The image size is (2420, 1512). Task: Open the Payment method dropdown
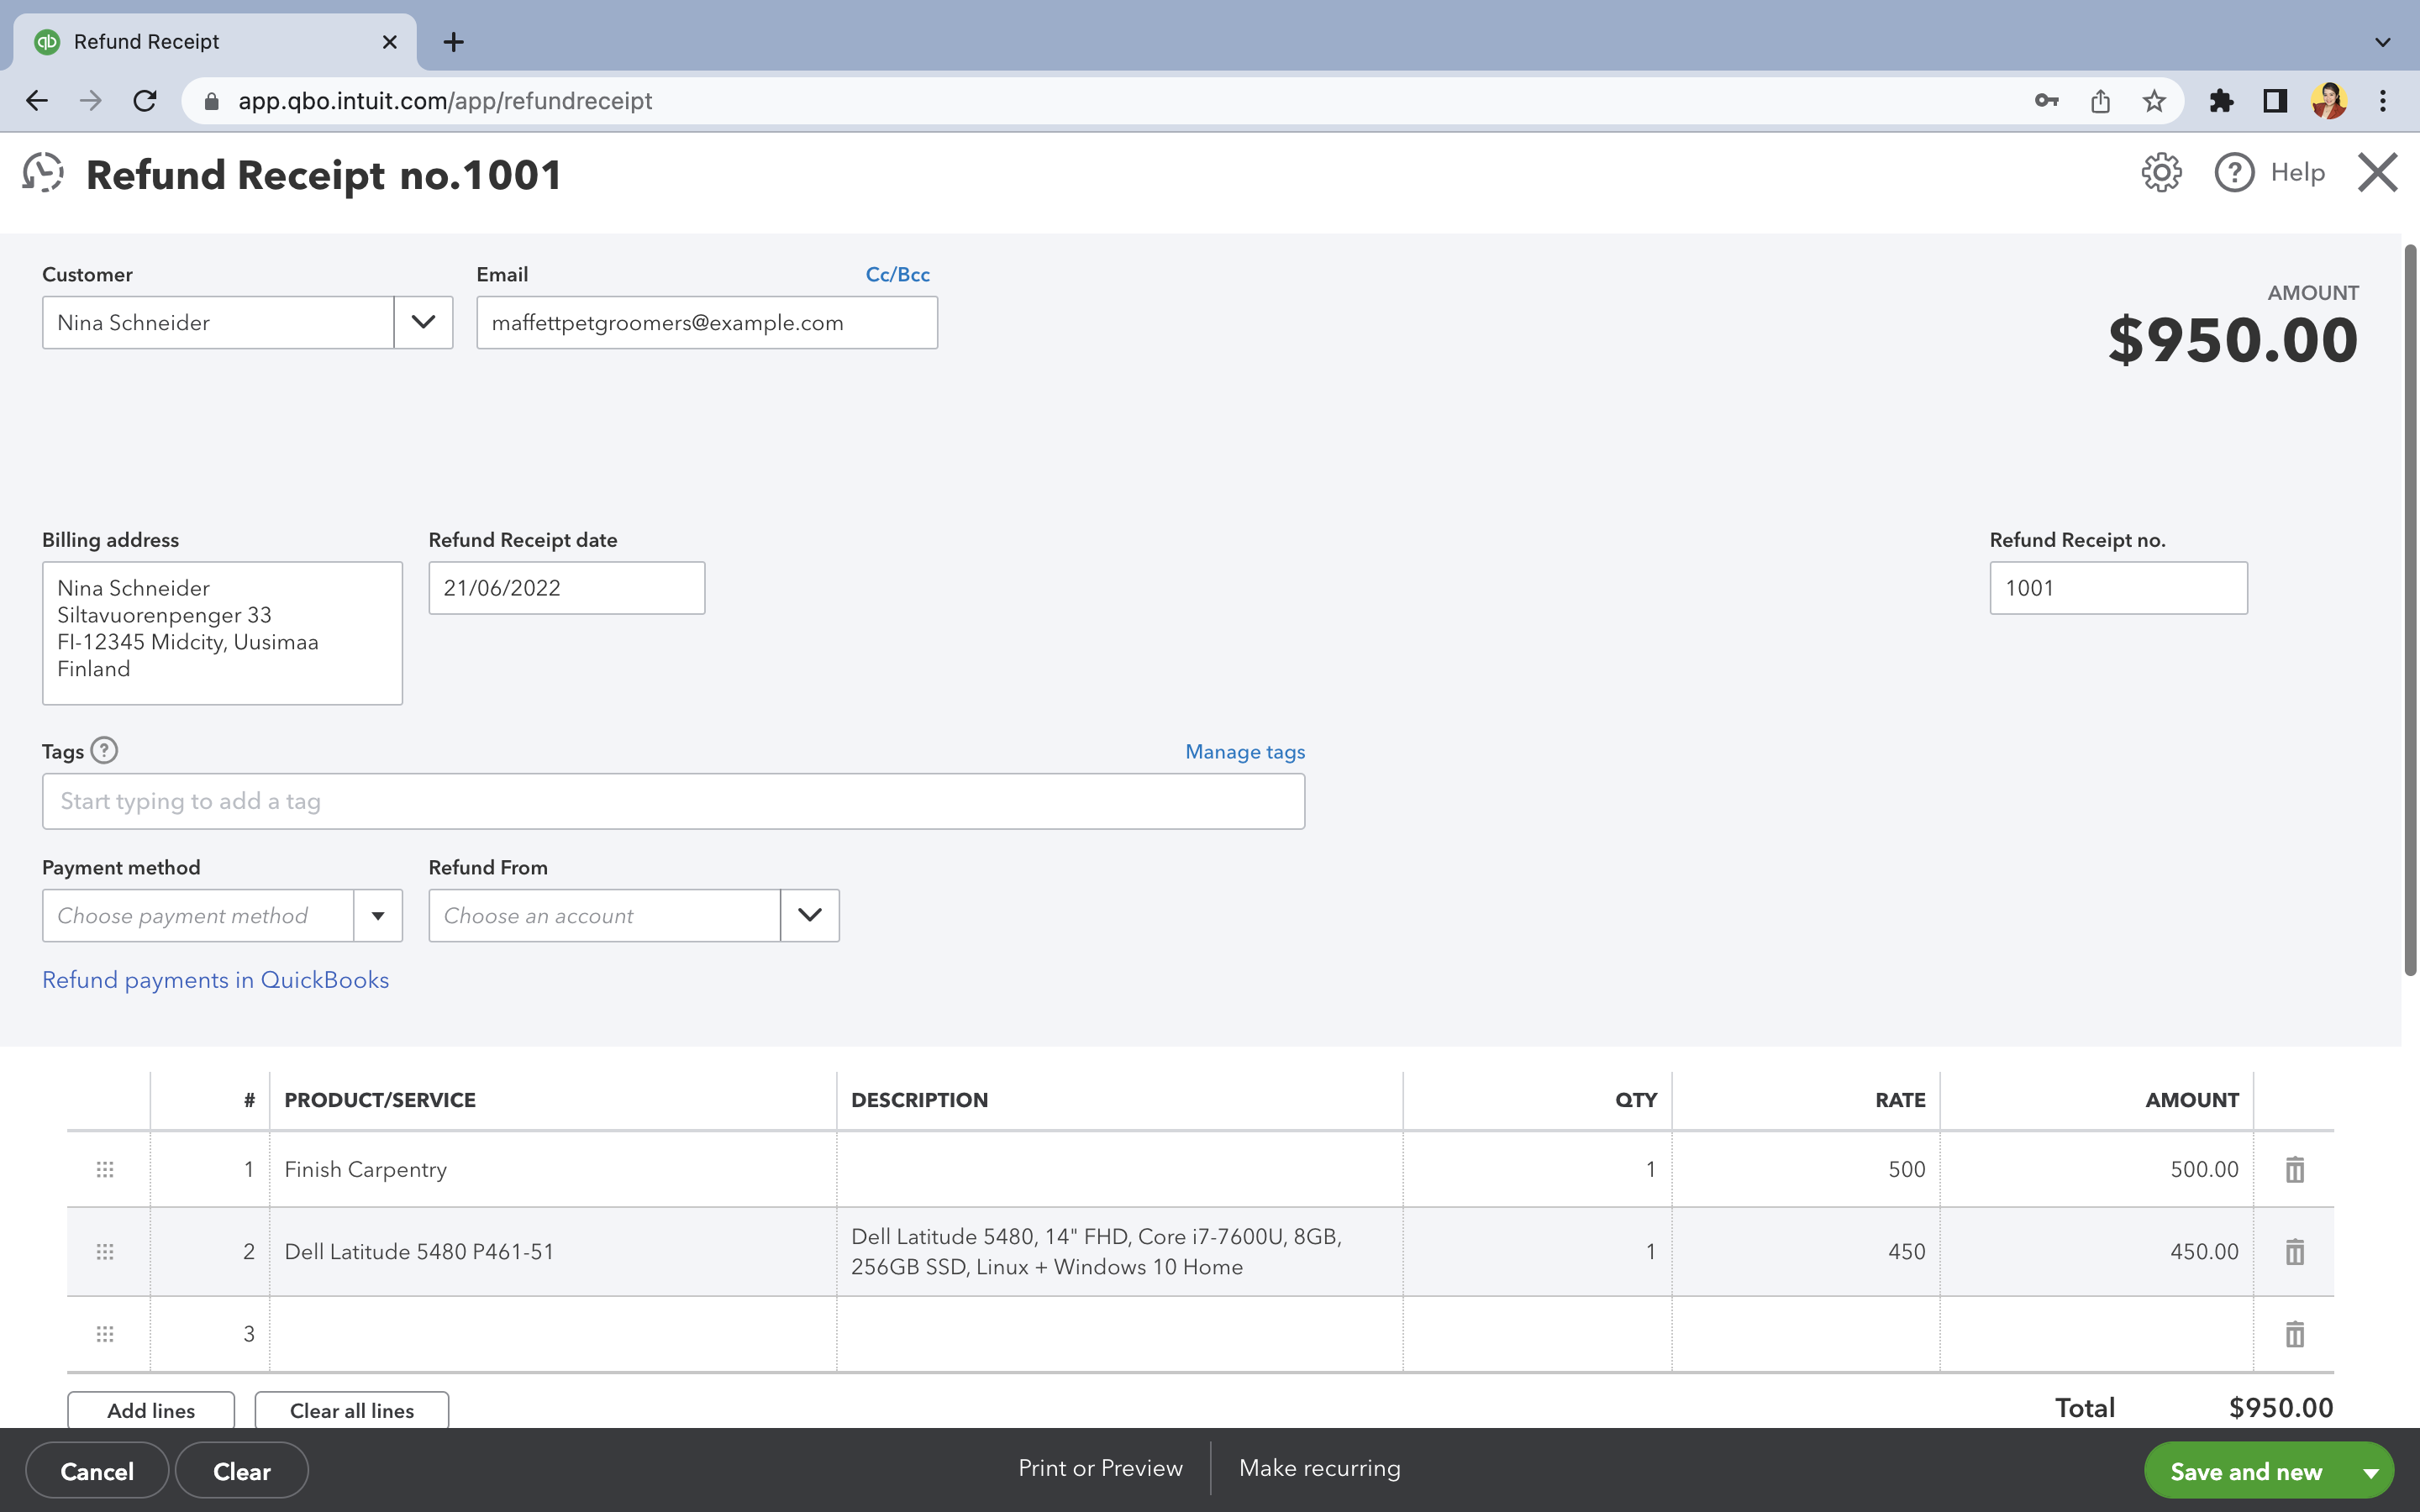378,916
